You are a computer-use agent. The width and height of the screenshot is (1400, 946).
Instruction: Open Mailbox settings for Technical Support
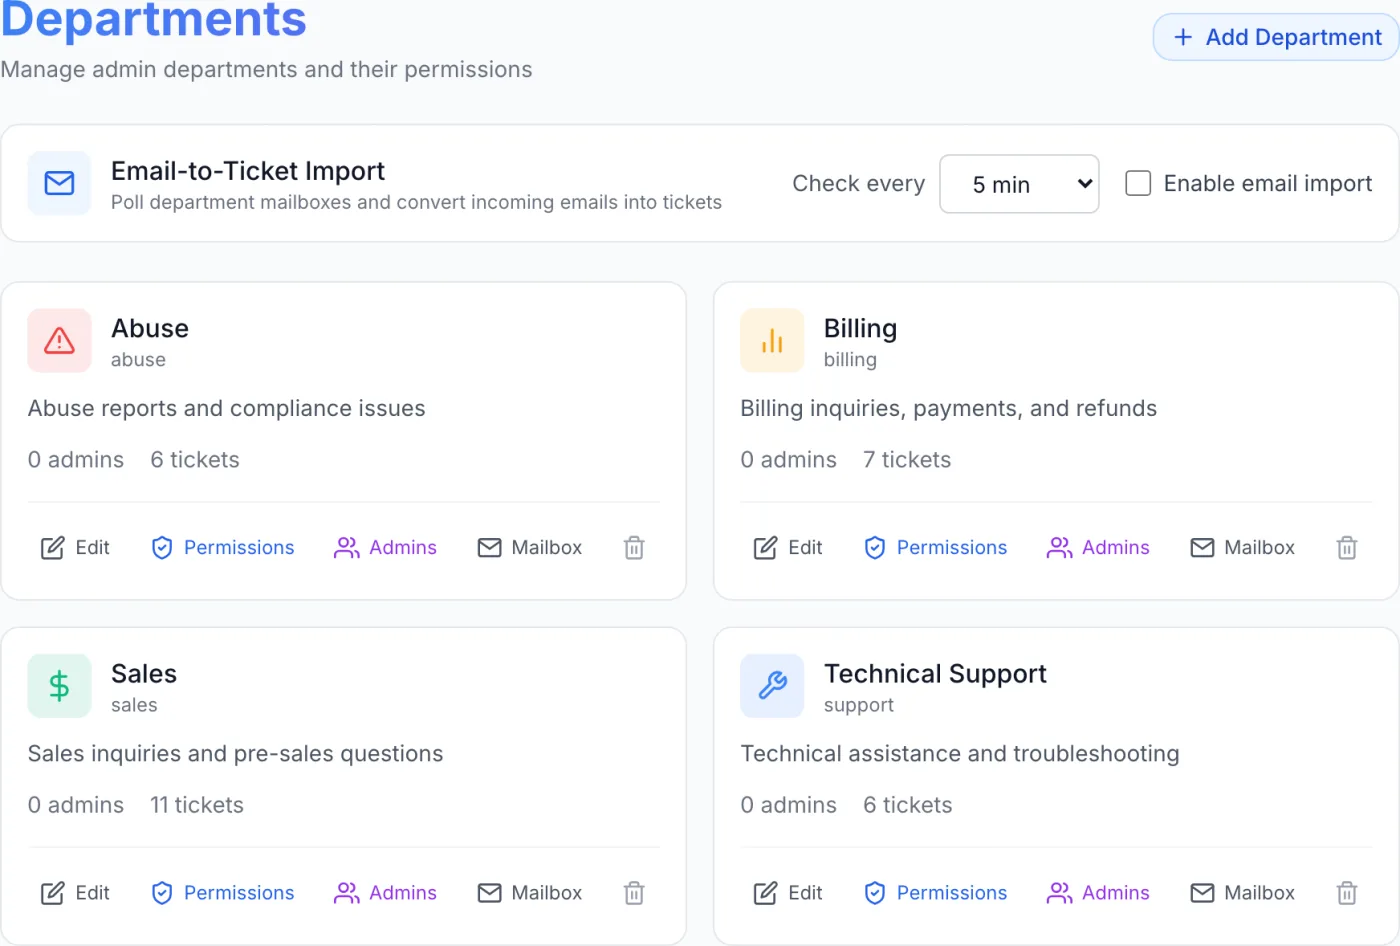(1243, 893)
